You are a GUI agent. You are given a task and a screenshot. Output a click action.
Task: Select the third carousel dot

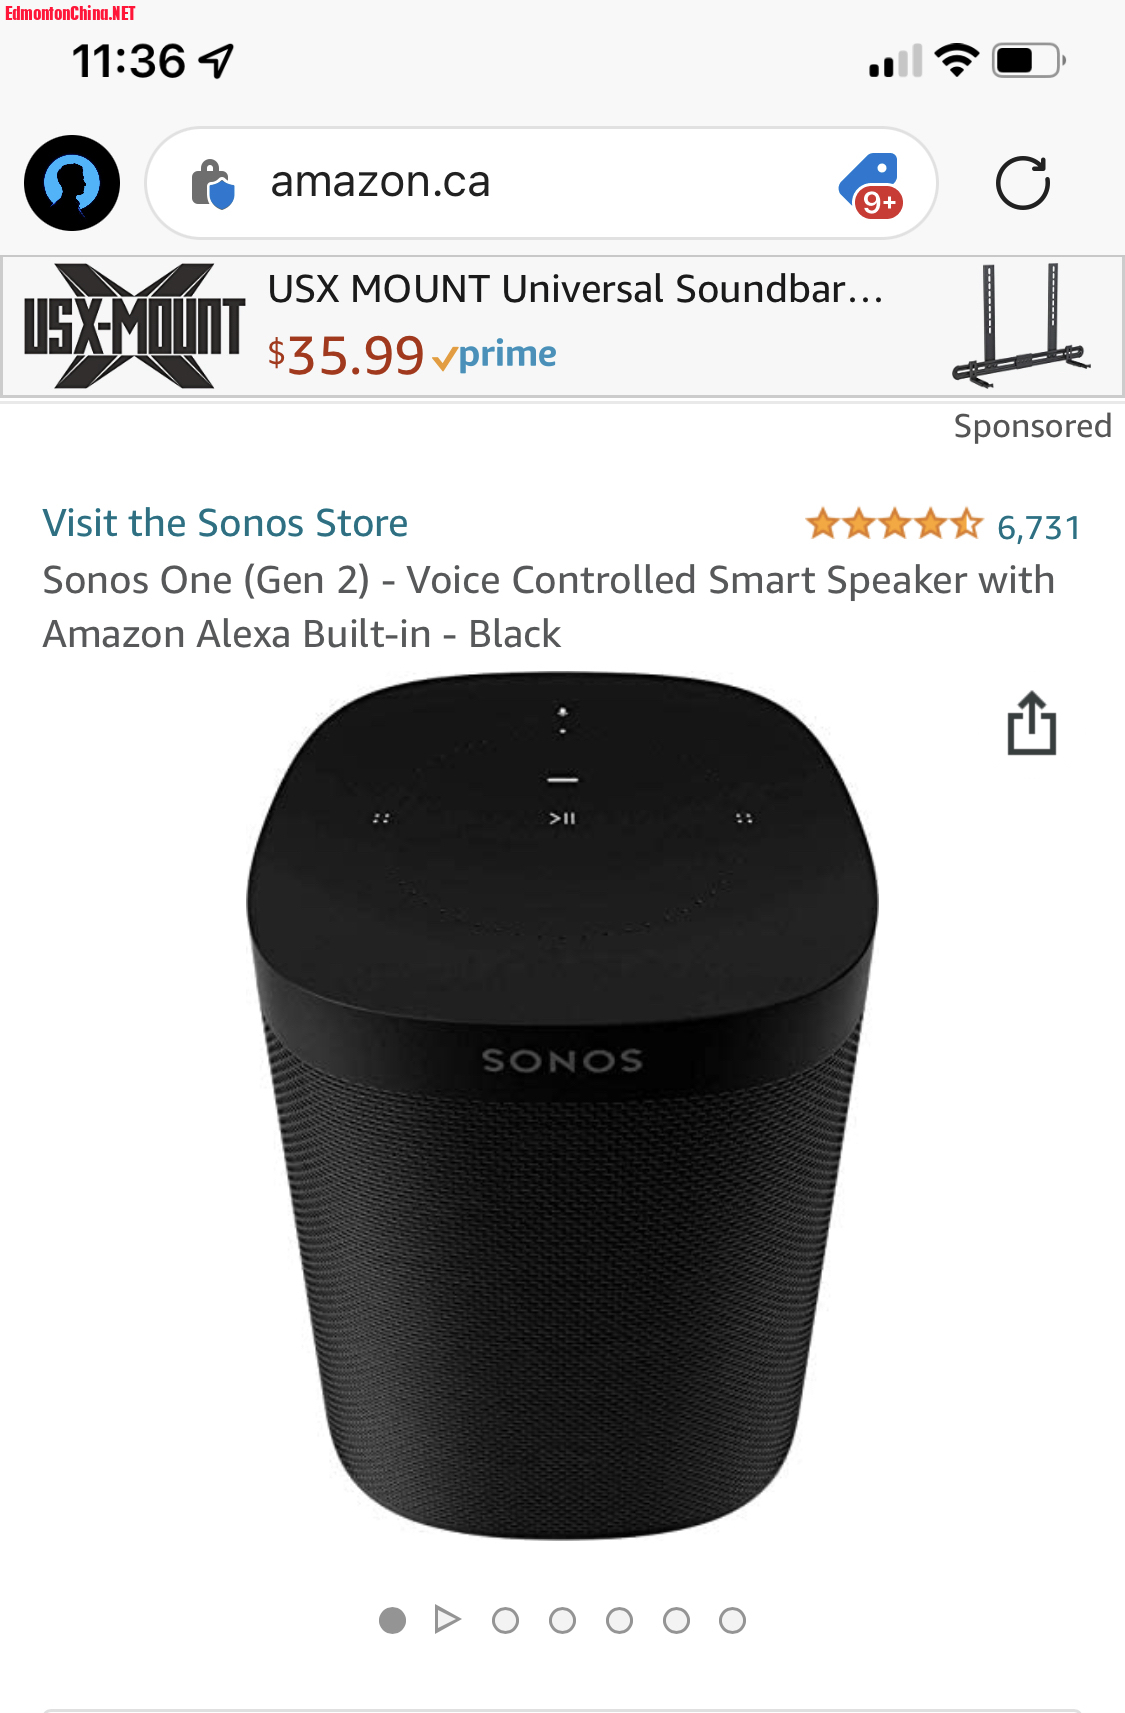(x=505, y=1620)
